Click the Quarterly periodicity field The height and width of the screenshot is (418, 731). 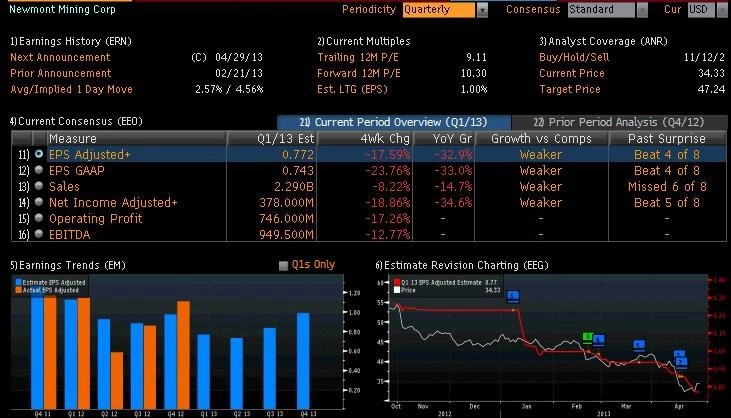439,10
